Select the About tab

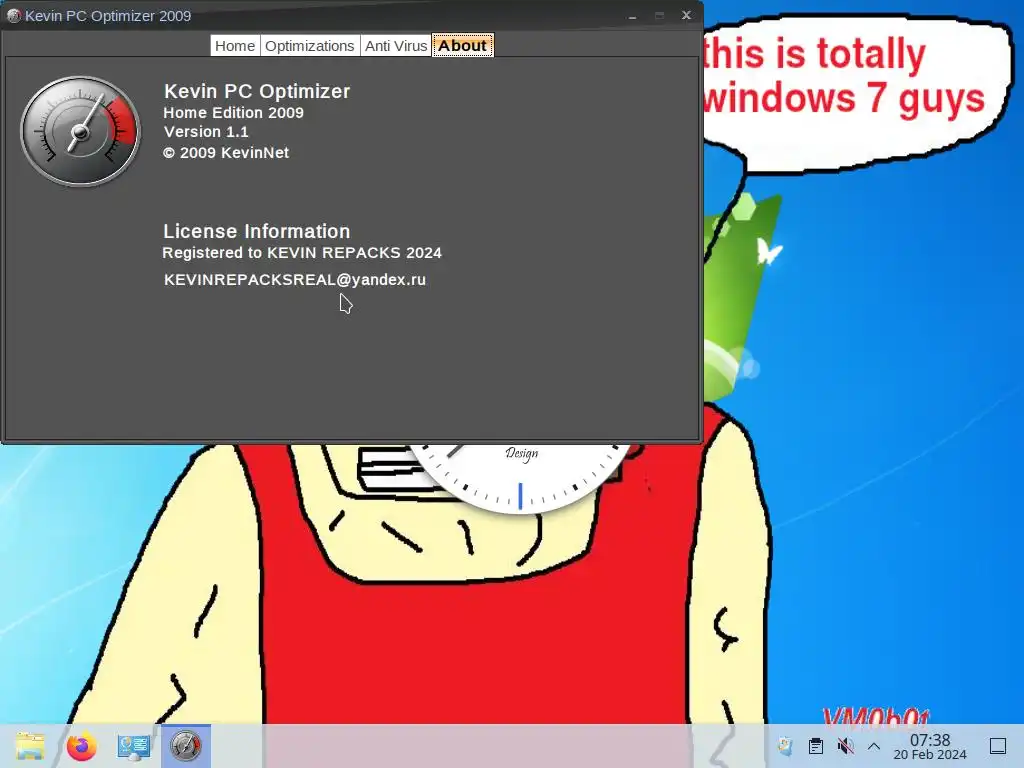click(x=462, y=46)
